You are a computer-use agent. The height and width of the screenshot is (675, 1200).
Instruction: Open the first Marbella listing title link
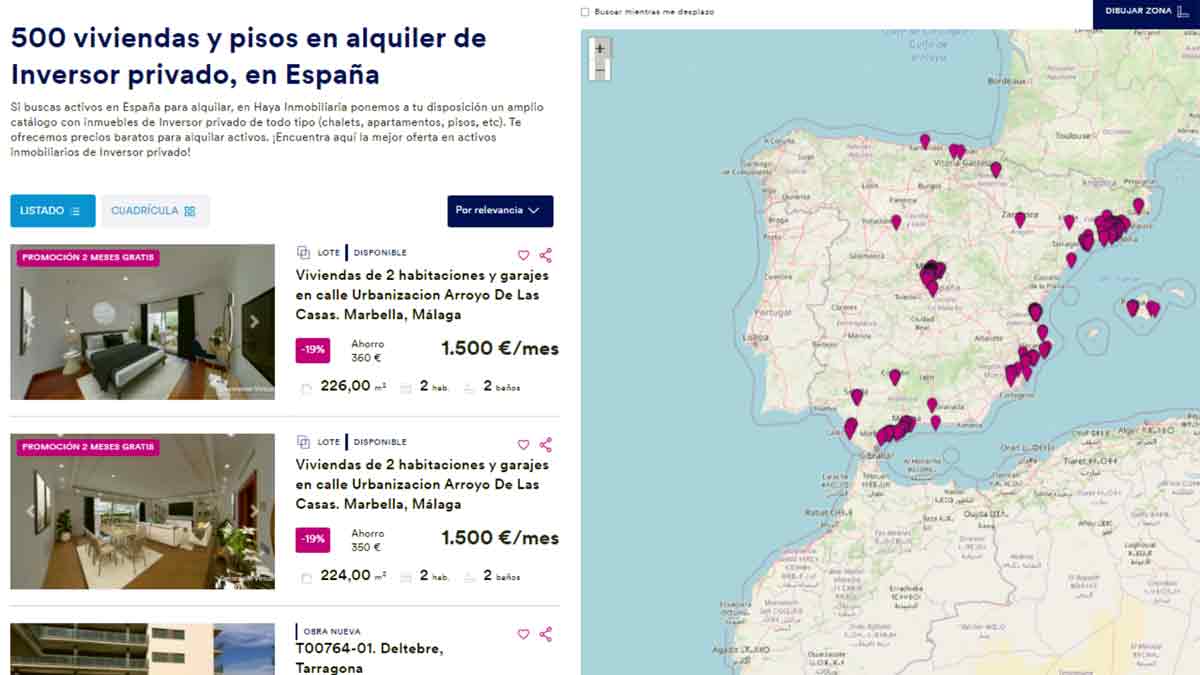421,295
